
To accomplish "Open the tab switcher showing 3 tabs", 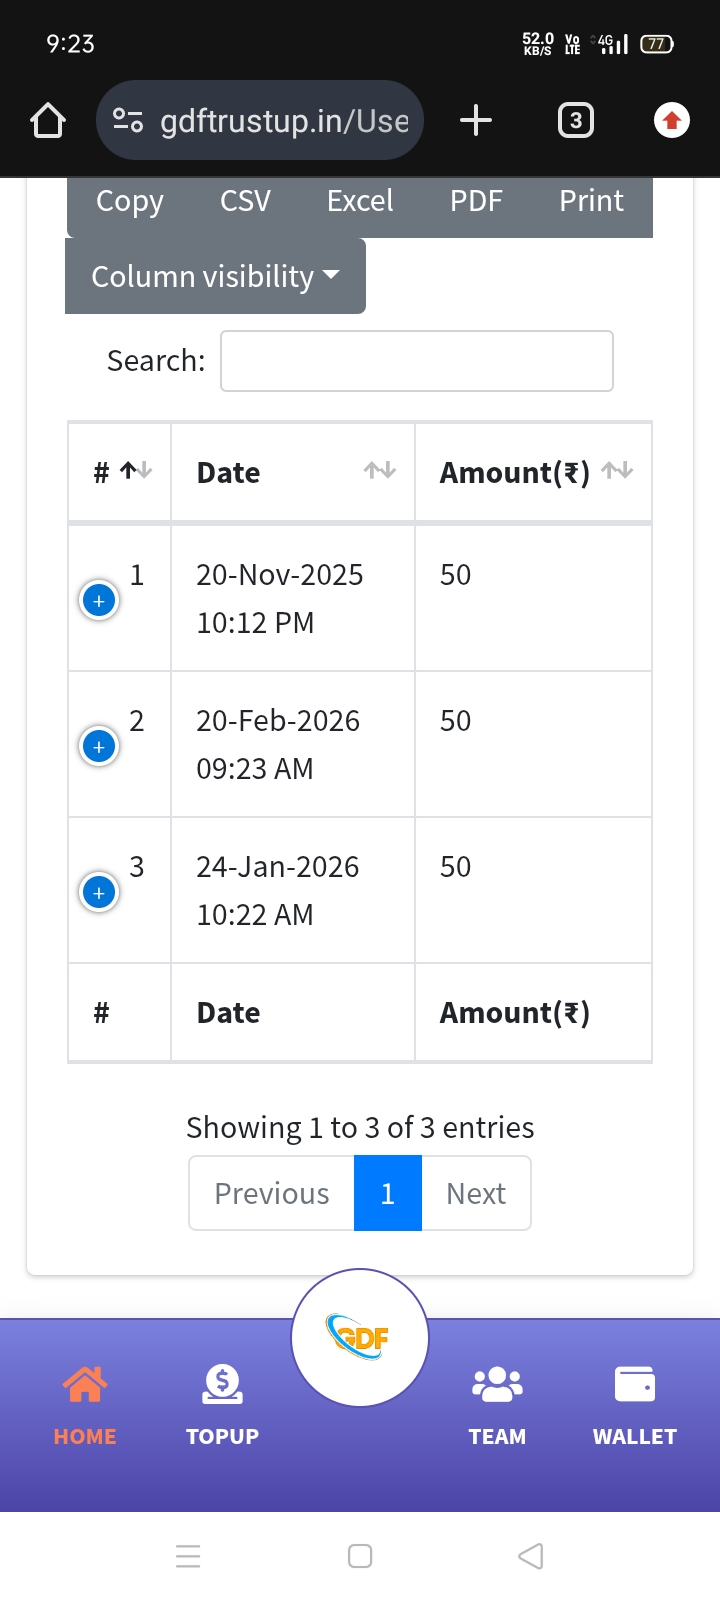I will [575, 121].
